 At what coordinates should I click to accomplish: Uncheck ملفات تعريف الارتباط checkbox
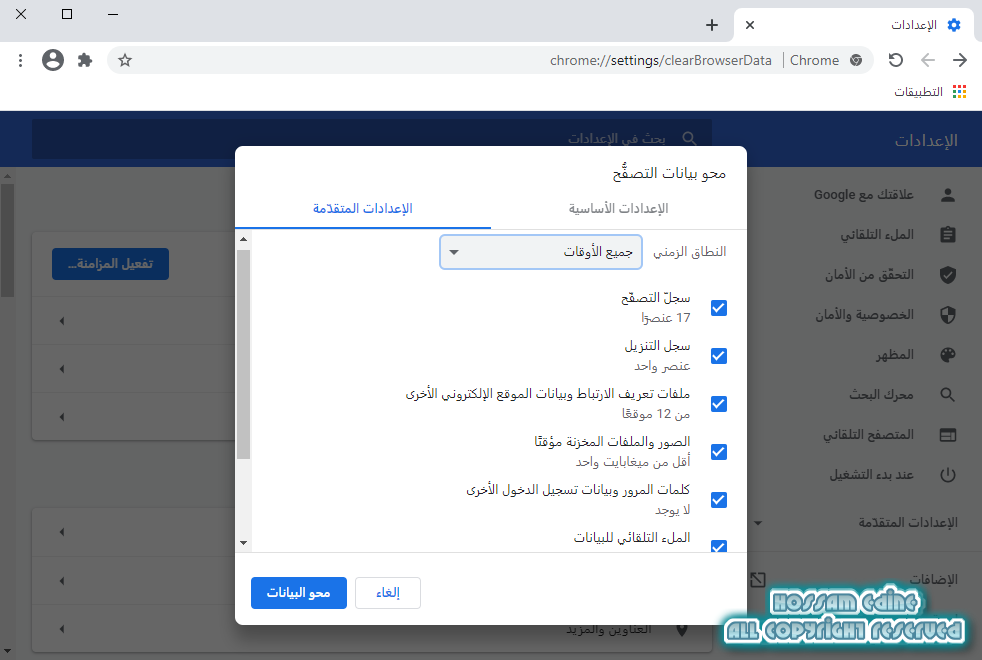coord(719,404)
